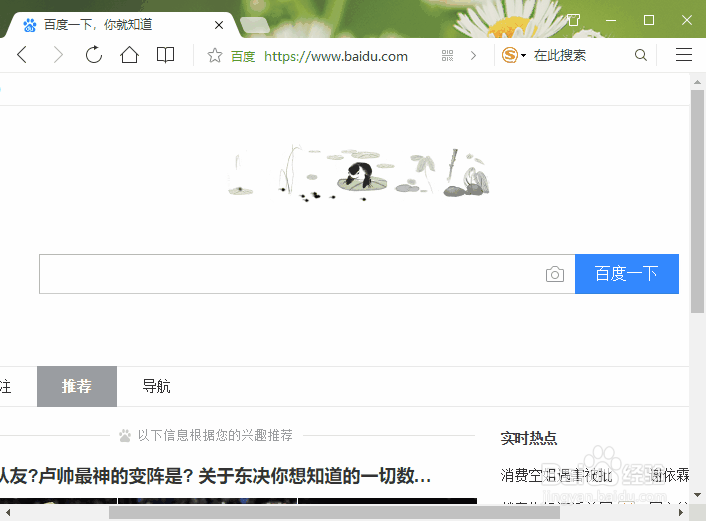The image size is (706, 521).
Task: Click the vertical scrollbar up arrow
Action: pyautogui.click(x=697, y=82)
